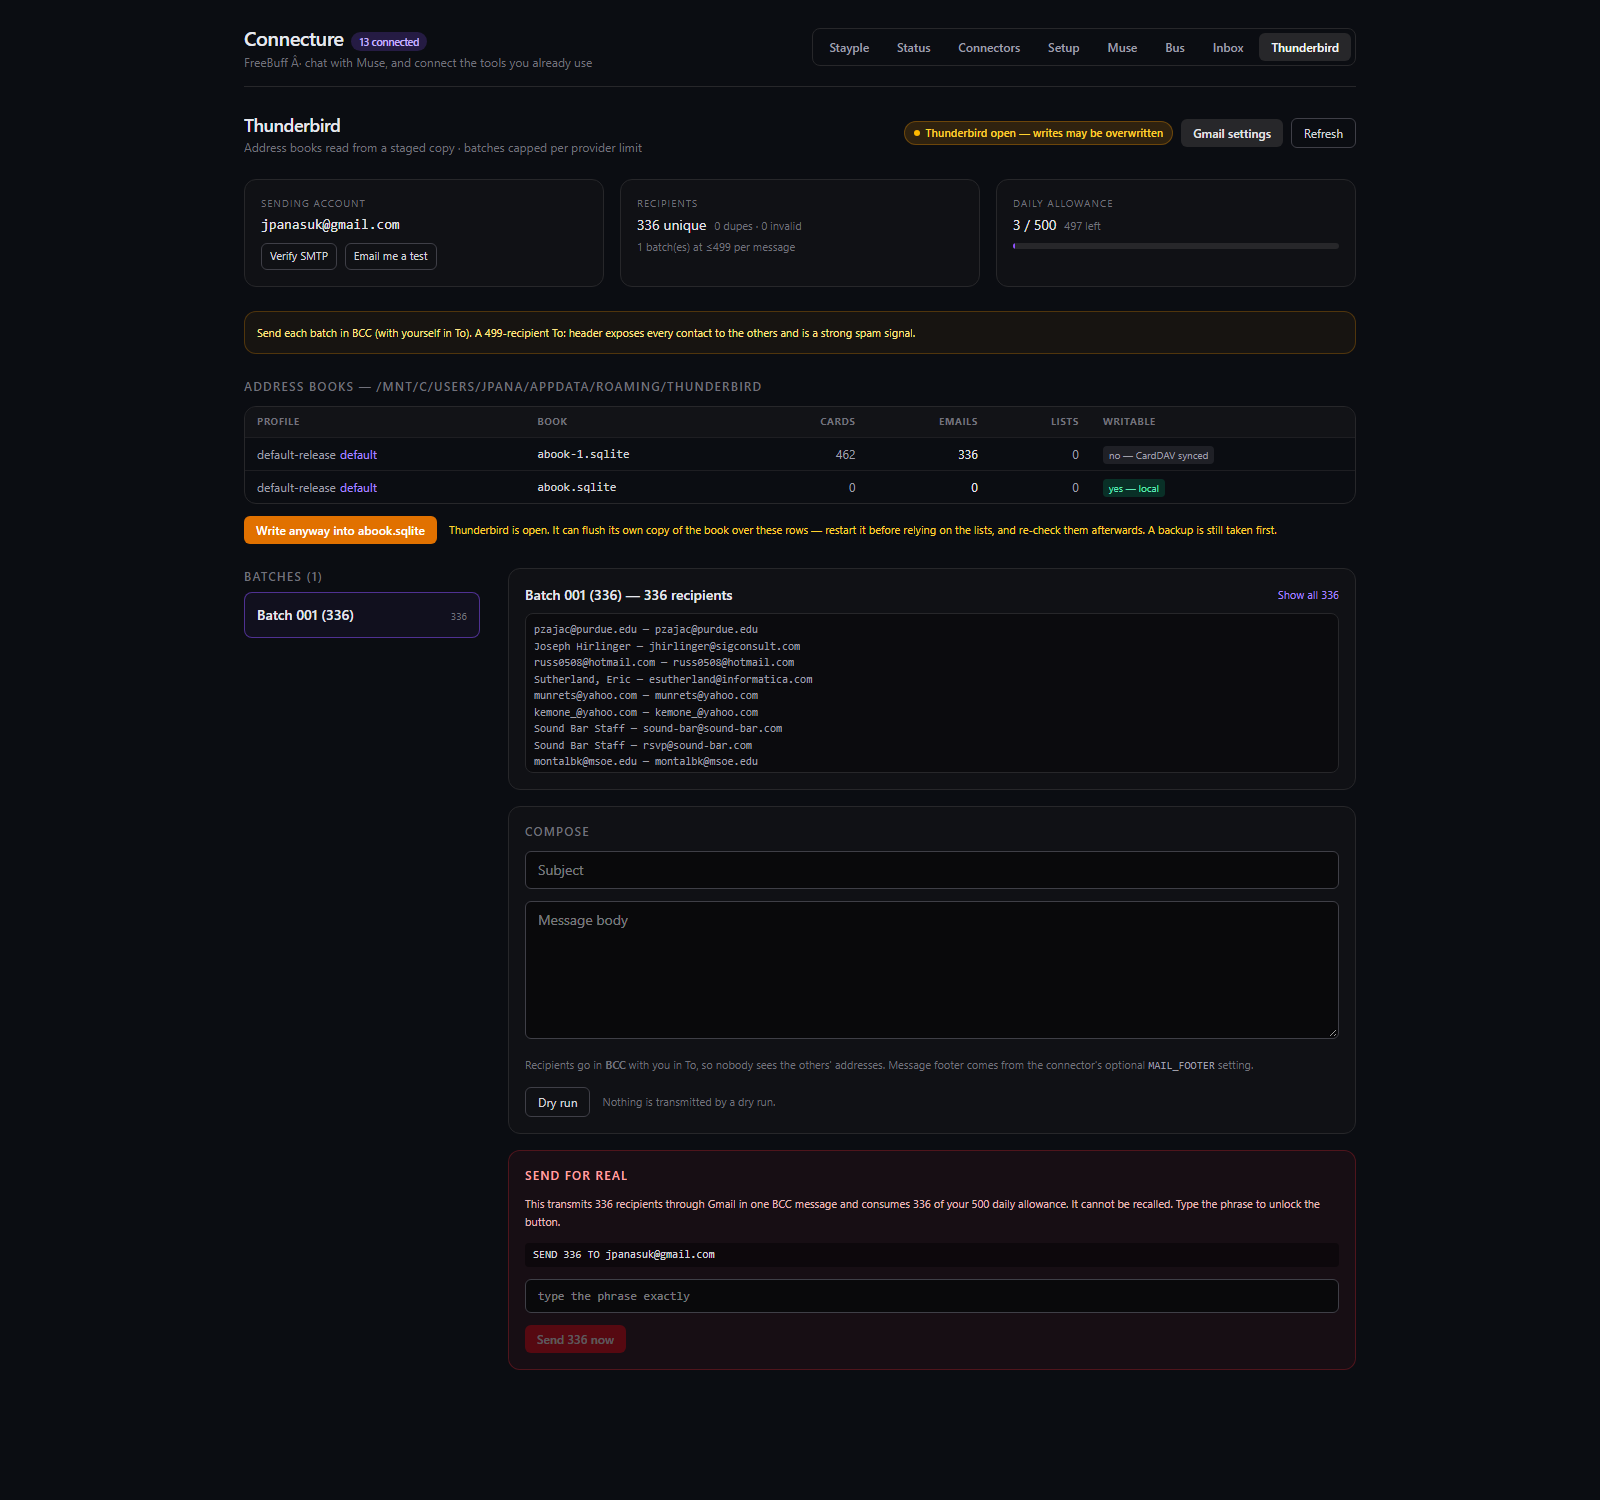Click the Joseph Hirlinger recipient line
The width and height of the screenshot is (1600, 1500).
[667, 646]
